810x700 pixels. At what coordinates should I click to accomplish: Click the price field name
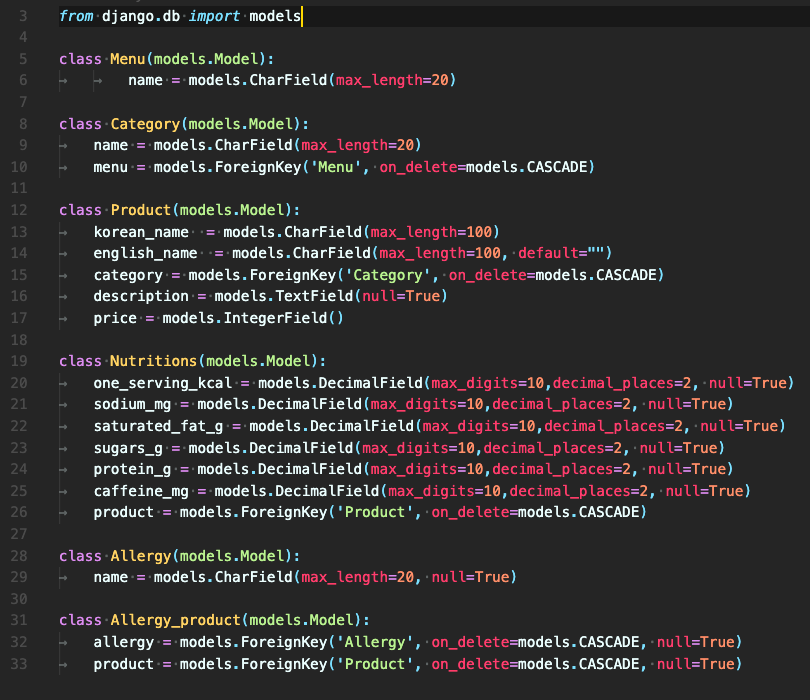point(115,318)
